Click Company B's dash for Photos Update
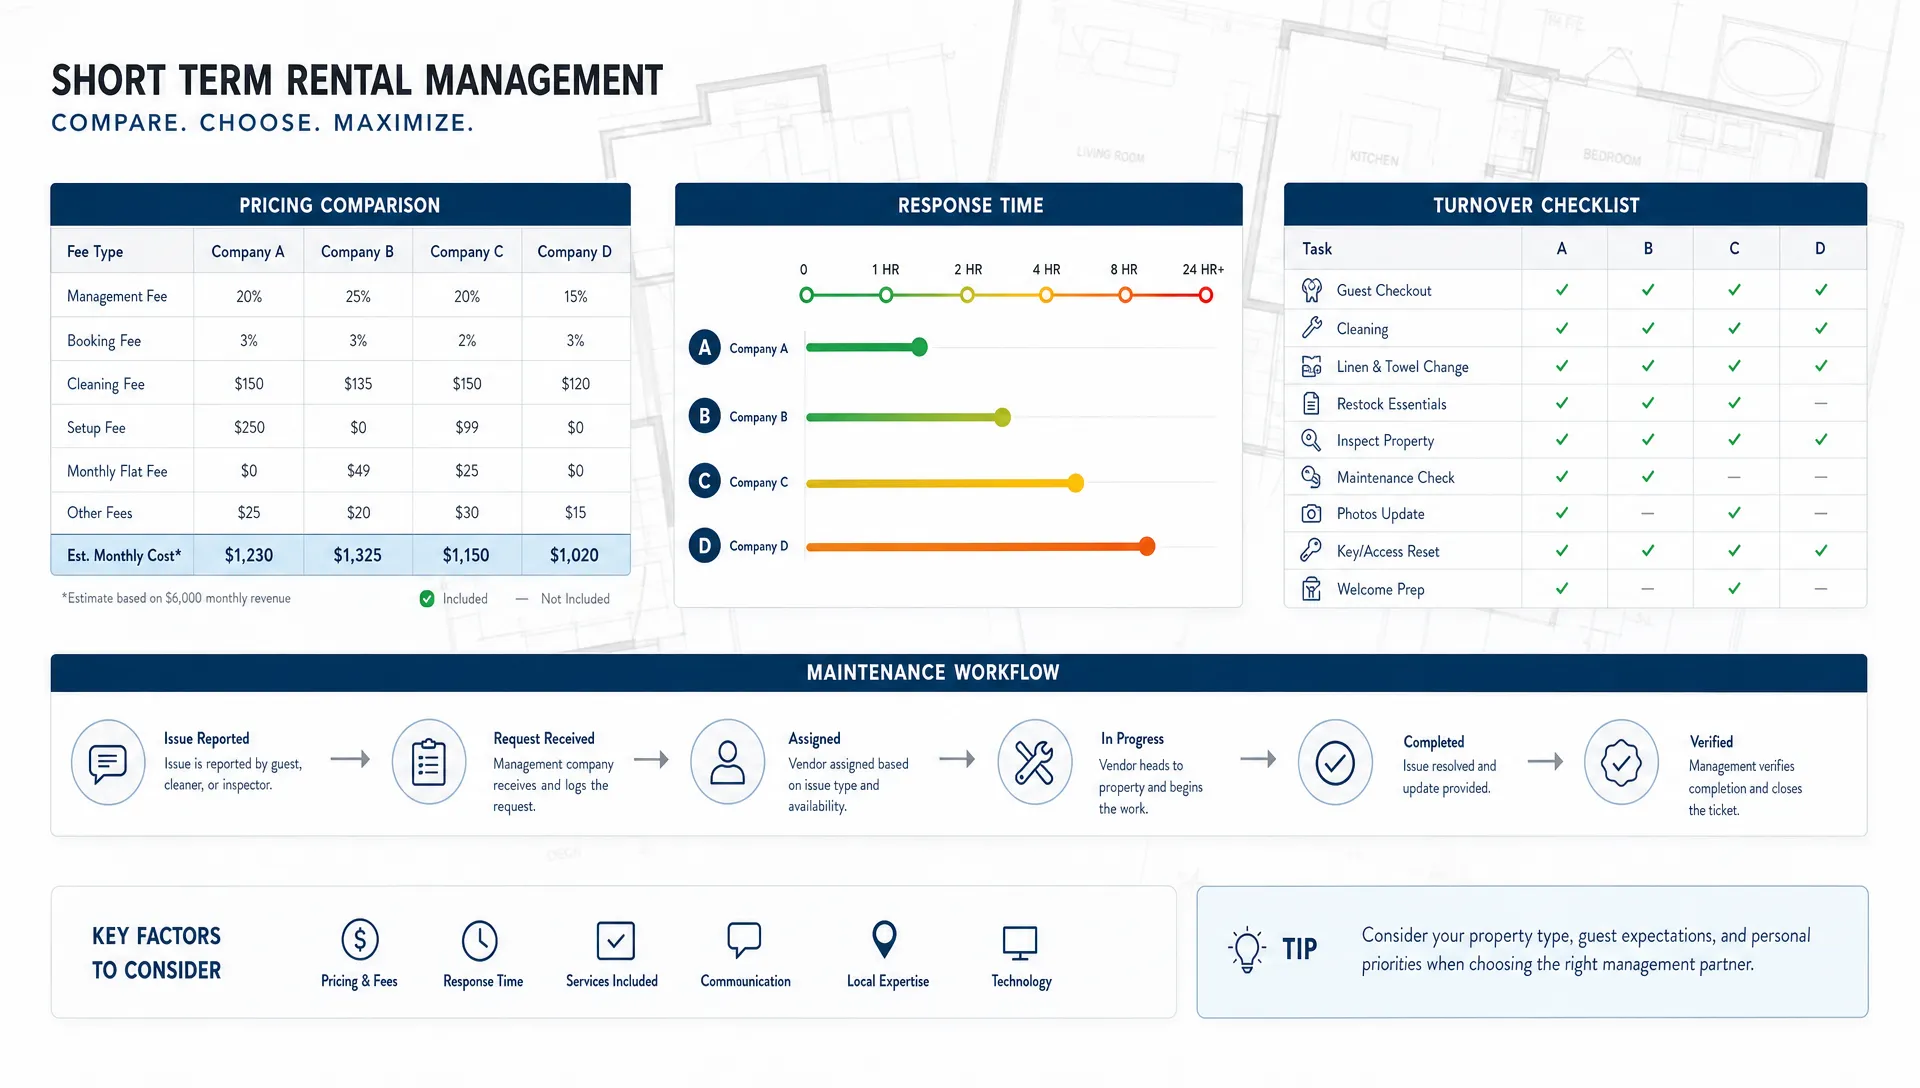The image size is (1920, 1088). [1648, 514]
